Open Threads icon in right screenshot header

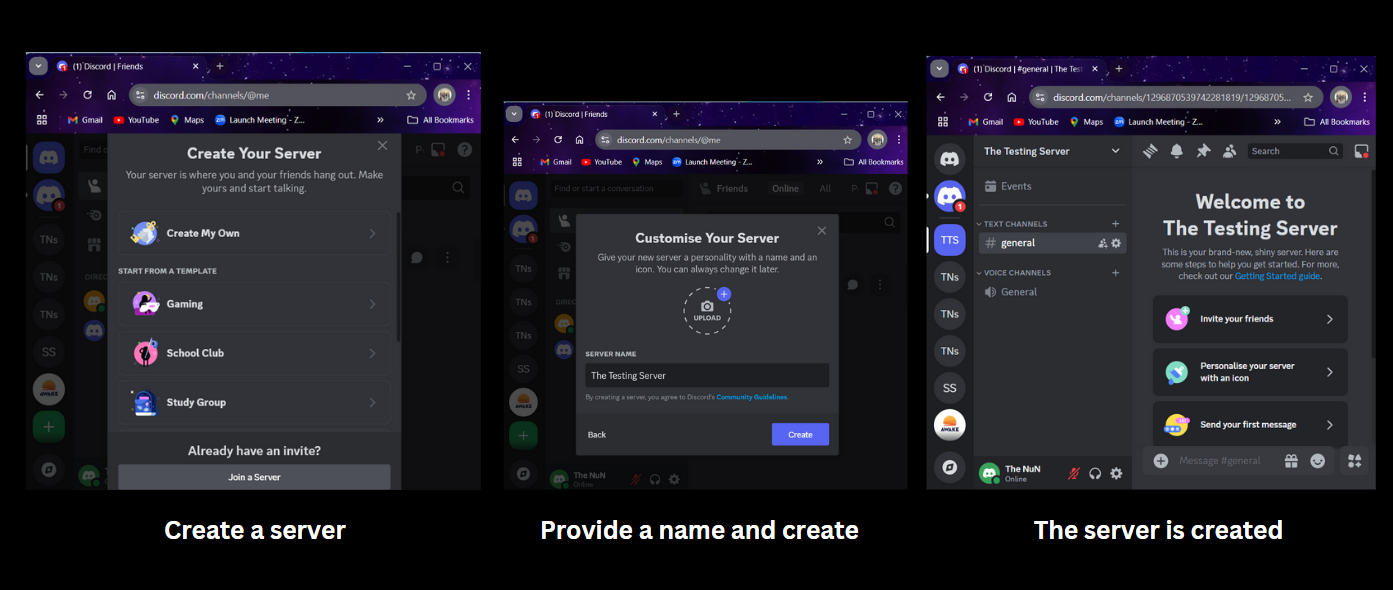tap(1150, 151)
